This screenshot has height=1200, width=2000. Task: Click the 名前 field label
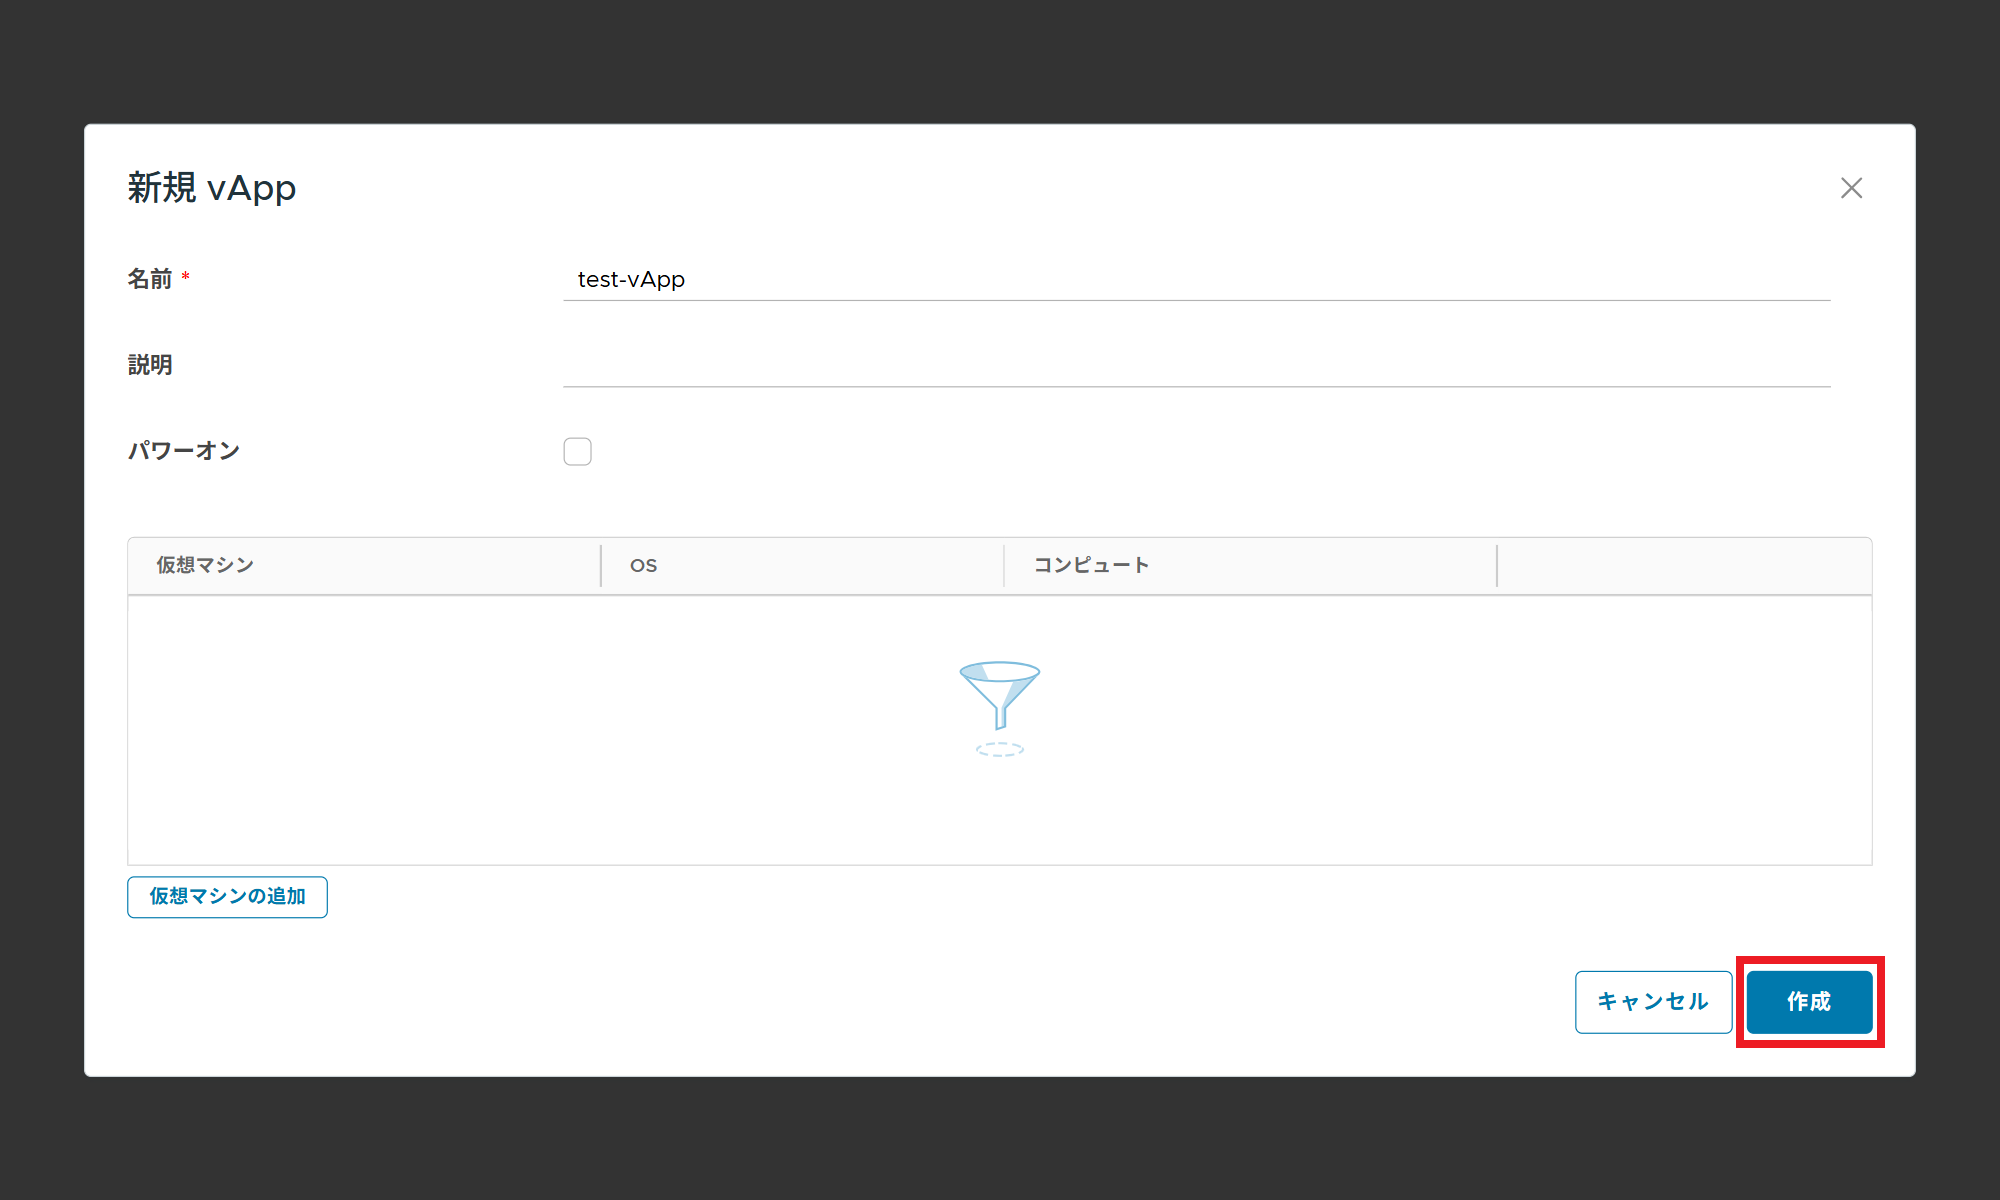[x=150, y=279]
